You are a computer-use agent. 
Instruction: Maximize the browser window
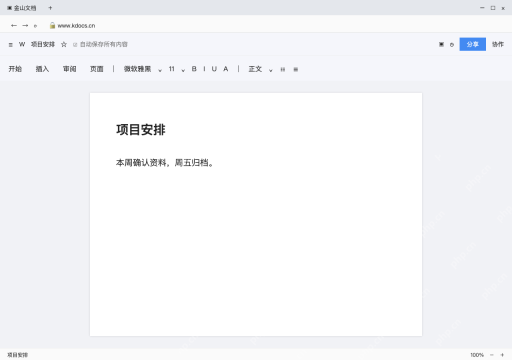tap(493, 8)
